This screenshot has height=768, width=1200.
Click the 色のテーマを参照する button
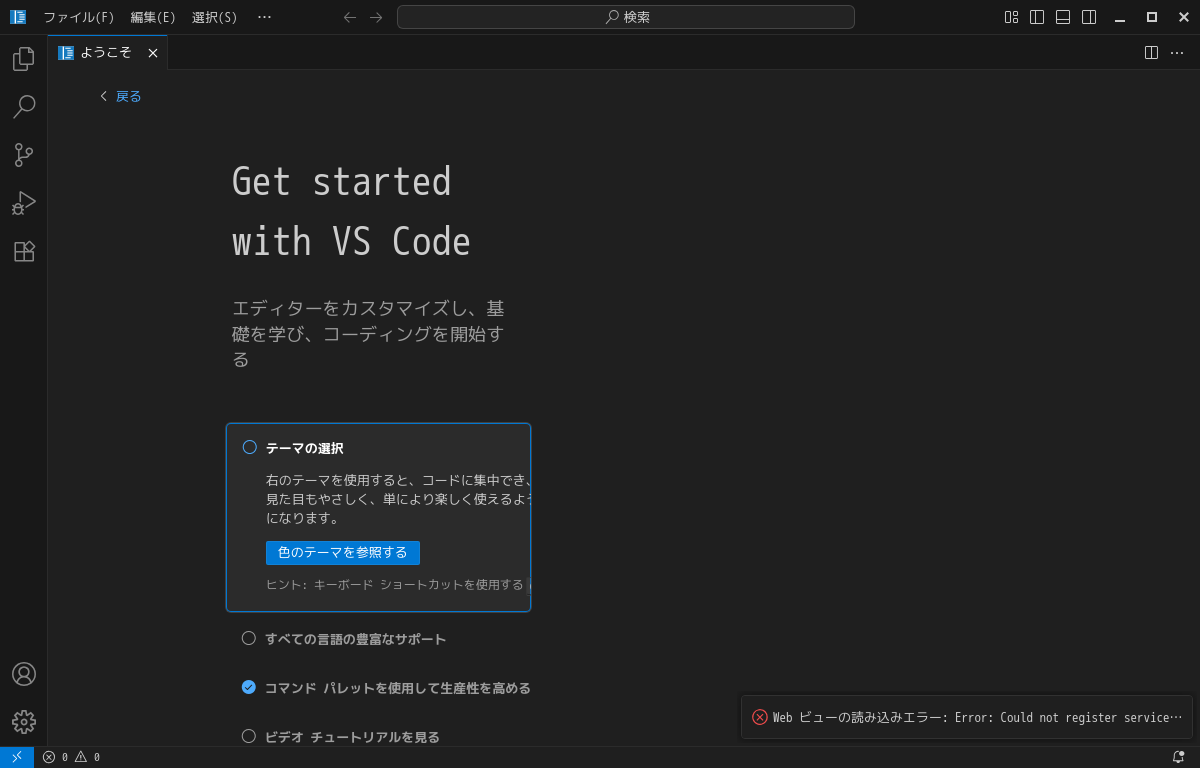[x=343, y=553]
